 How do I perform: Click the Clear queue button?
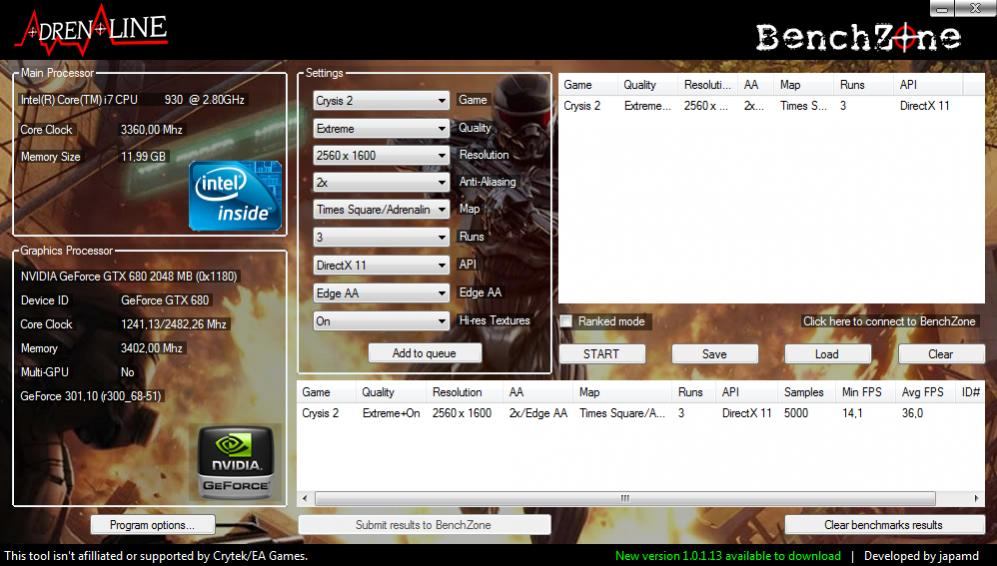click(x=941, y=354)
